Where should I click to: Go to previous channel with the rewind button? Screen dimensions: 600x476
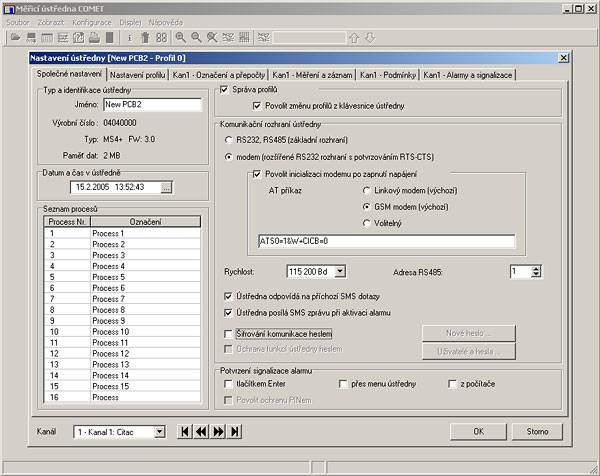tap(201, 432)
